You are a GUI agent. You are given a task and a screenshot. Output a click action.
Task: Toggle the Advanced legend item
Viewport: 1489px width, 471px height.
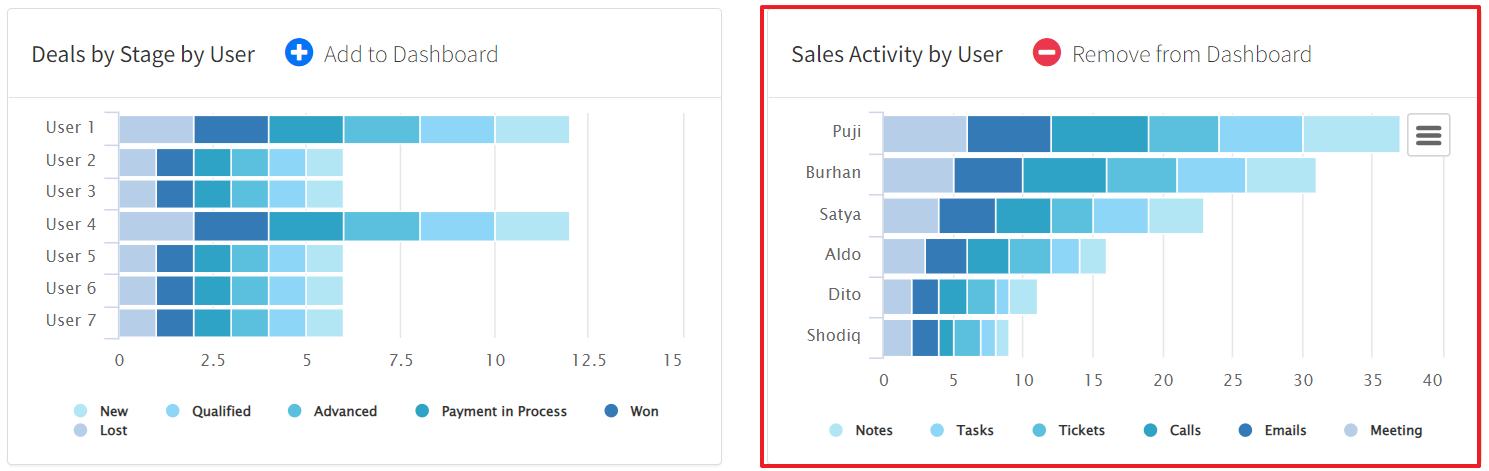tap(344, 411)
